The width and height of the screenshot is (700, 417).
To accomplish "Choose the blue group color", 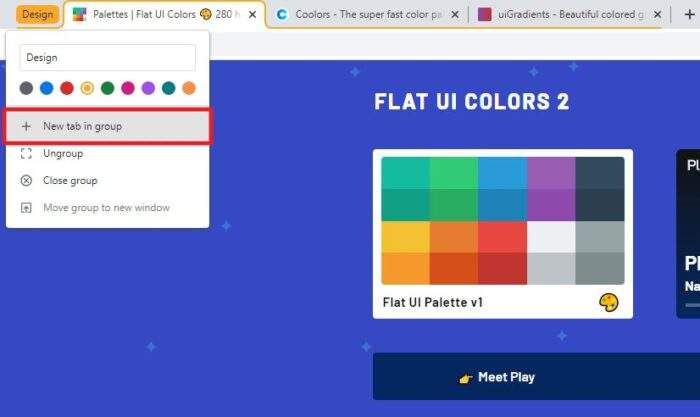I will pyautogui.click(x=46, y=88).
